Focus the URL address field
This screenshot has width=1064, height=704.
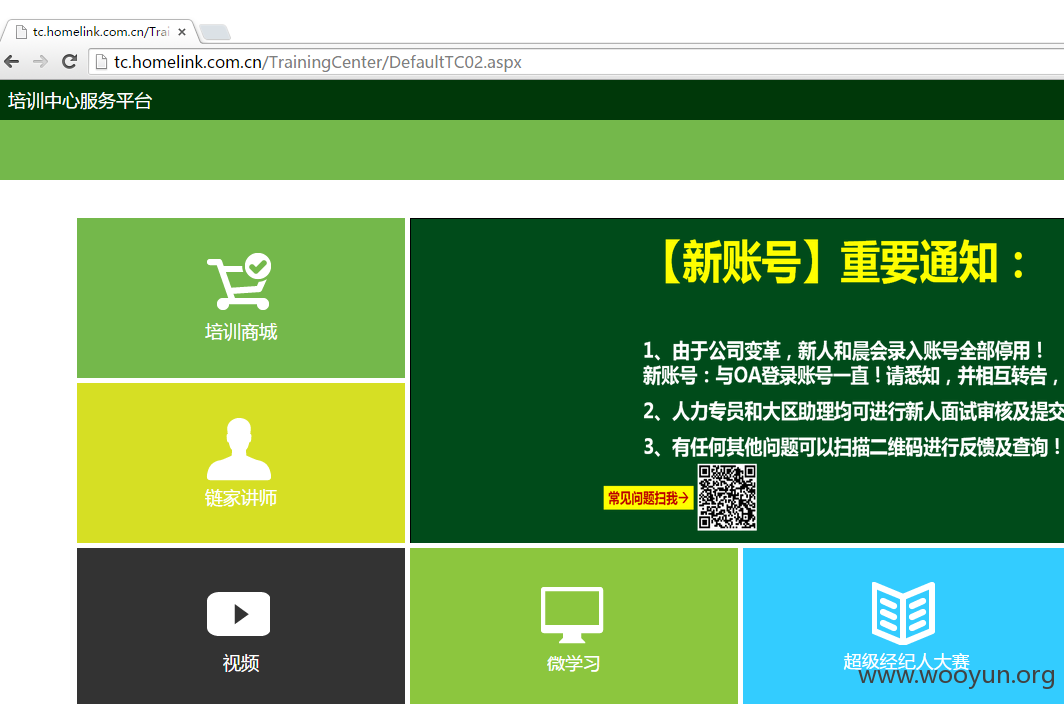tap(577, 62)
